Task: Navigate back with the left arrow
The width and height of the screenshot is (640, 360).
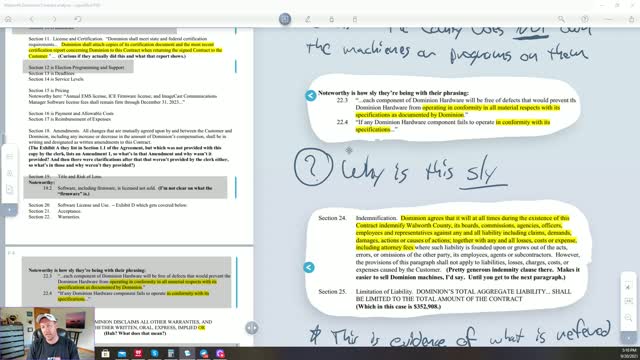Action: coord(32,19)
